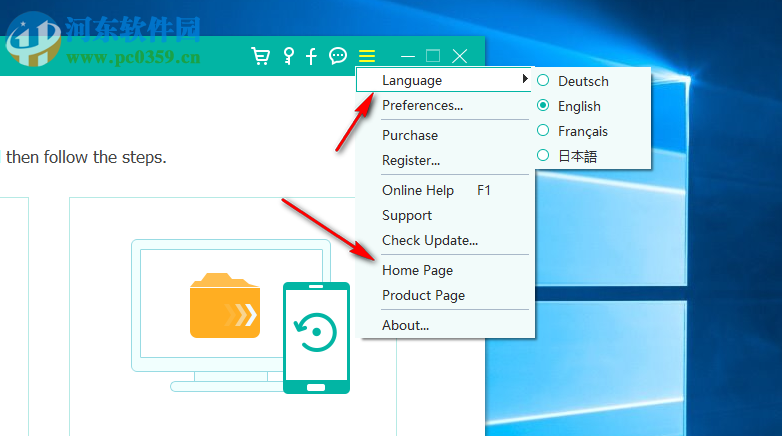Expand the Language submenu arrow
This screenshot has width=782, height=436.
pyautogui.click(x=525, y=79)
